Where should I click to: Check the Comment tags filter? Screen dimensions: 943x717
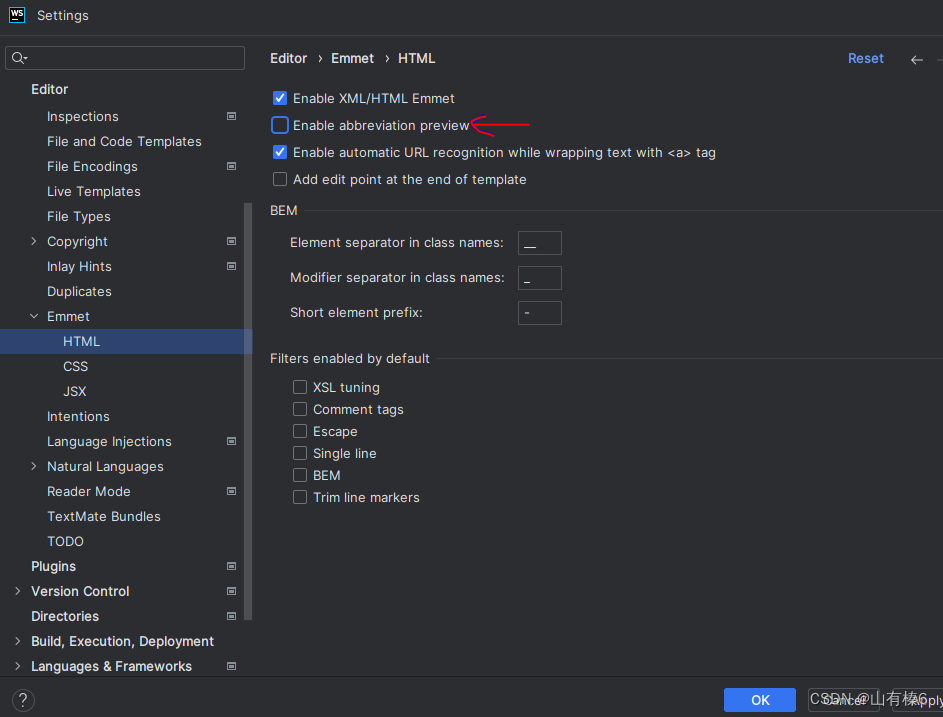(299, 409)
